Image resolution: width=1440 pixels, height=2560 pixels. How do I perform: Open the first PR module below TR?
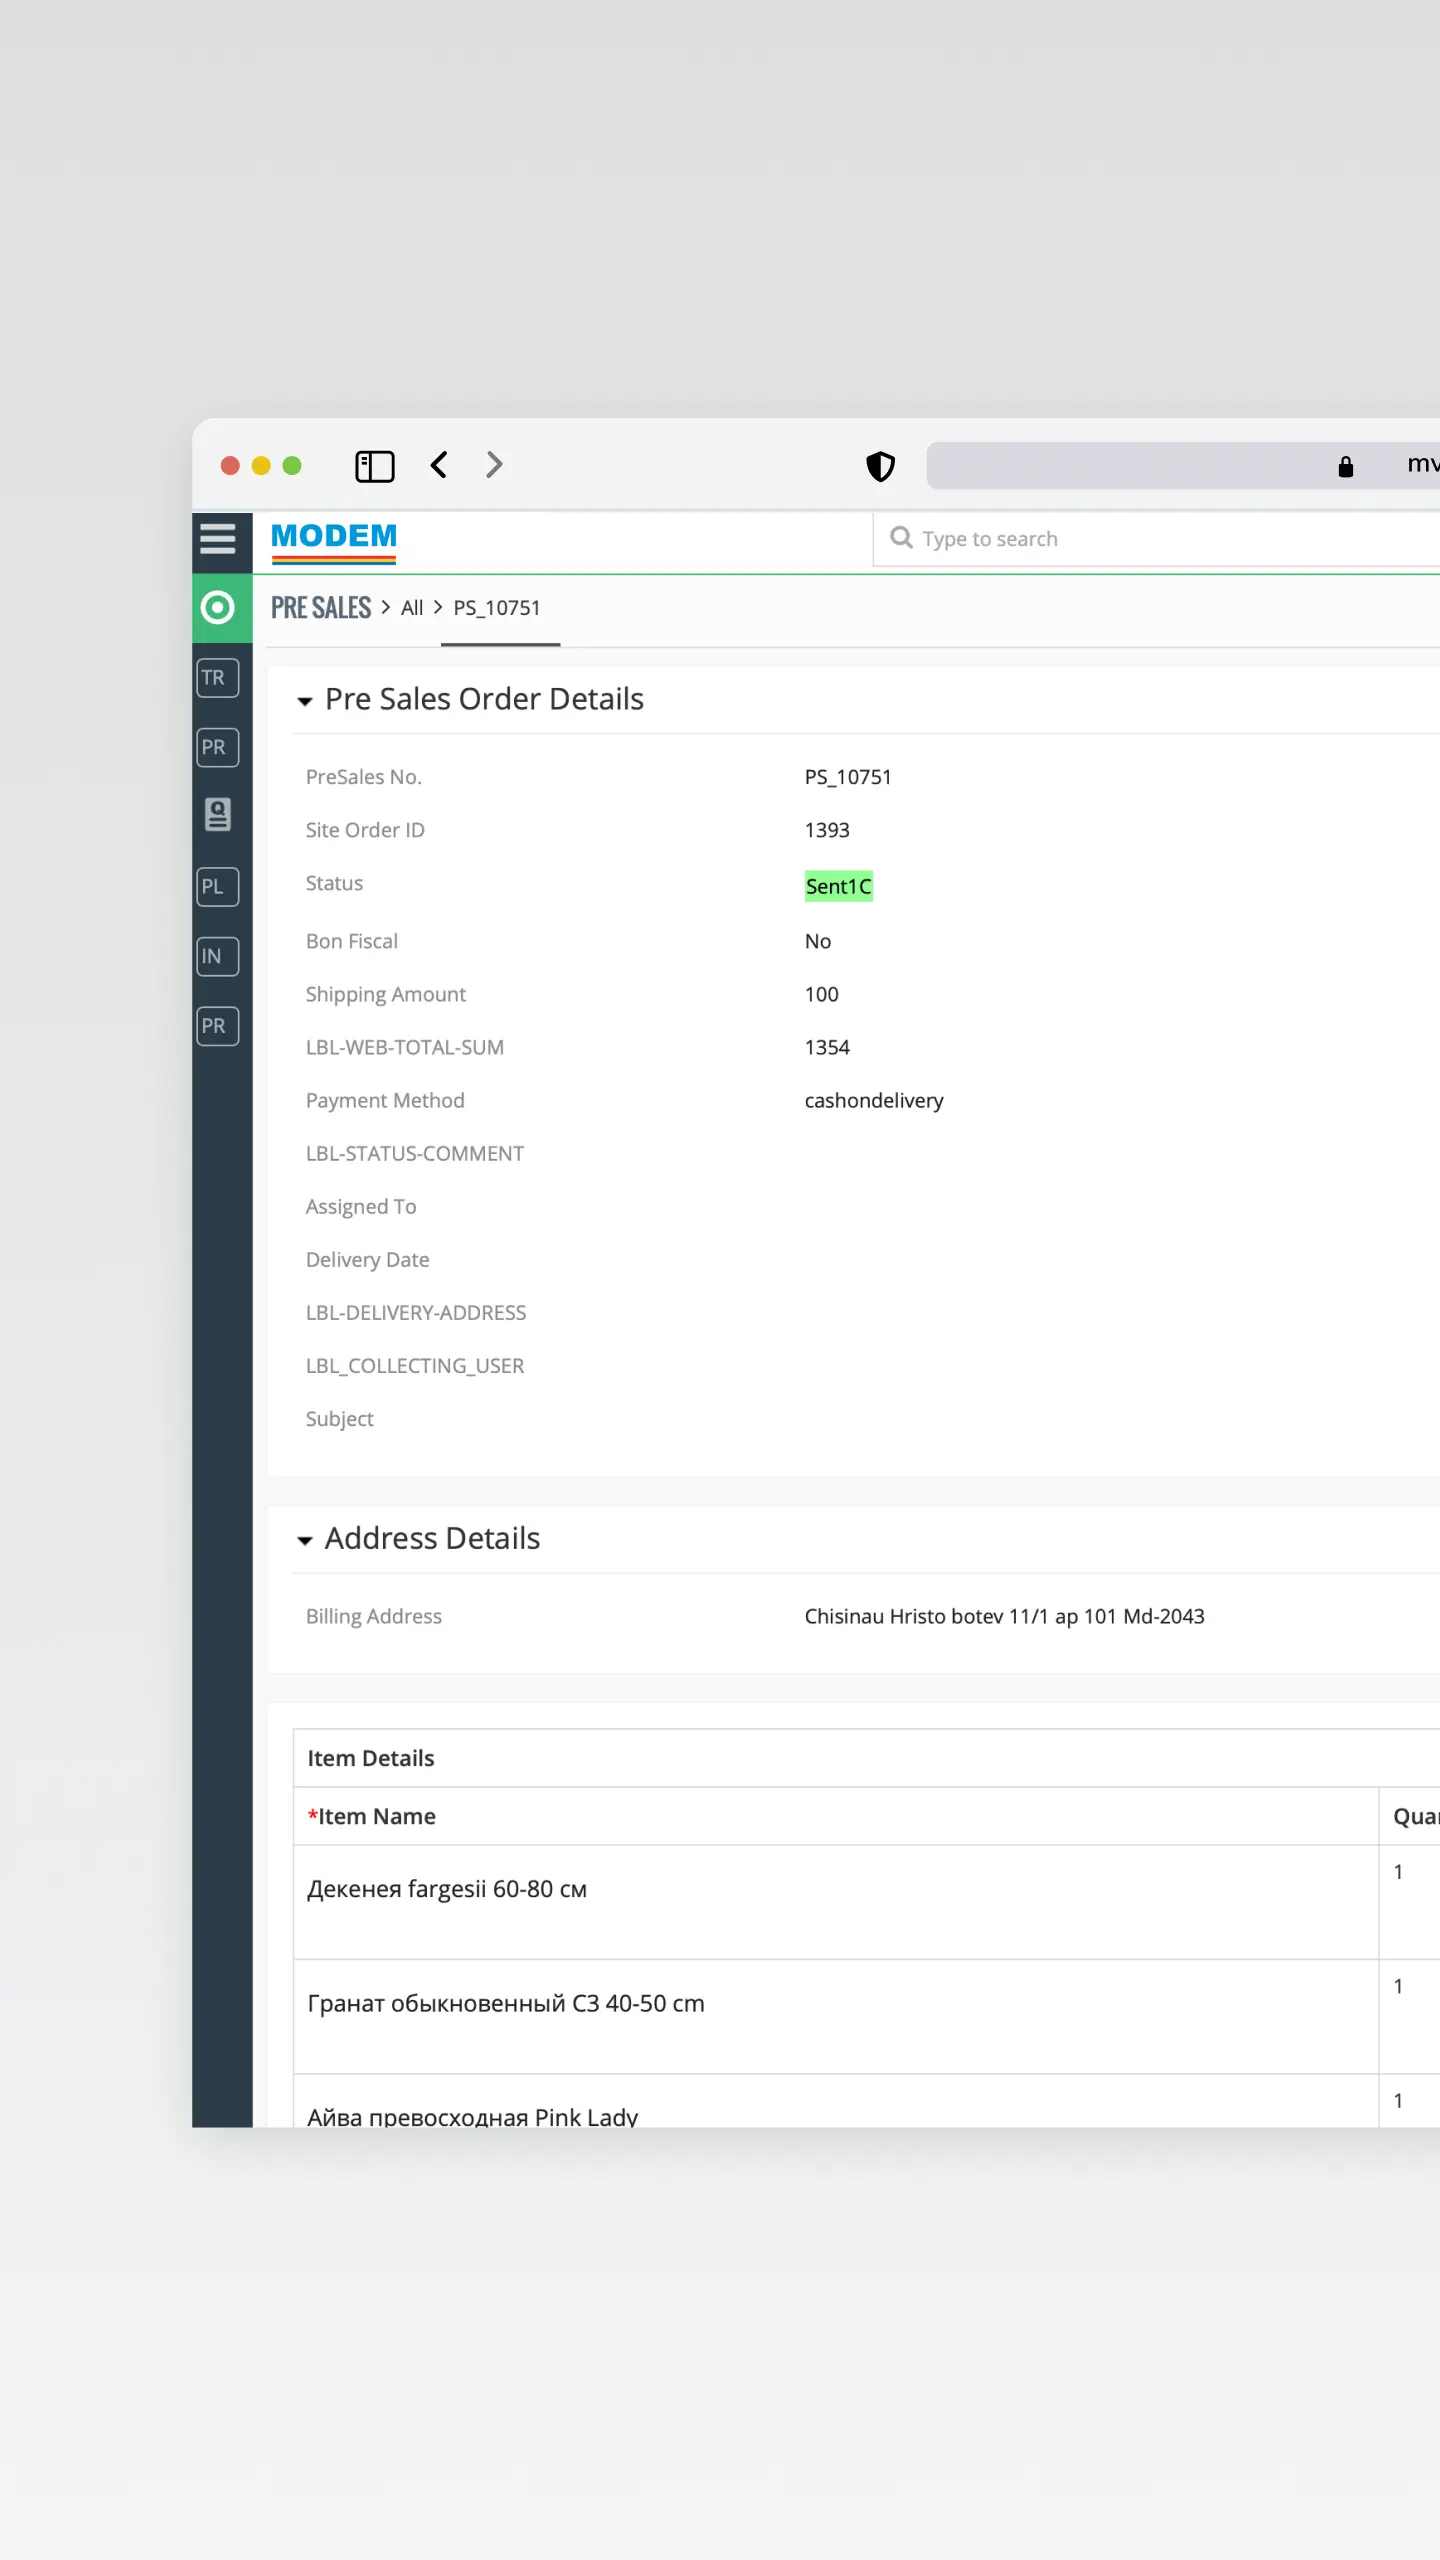click(x=218, y=748)
